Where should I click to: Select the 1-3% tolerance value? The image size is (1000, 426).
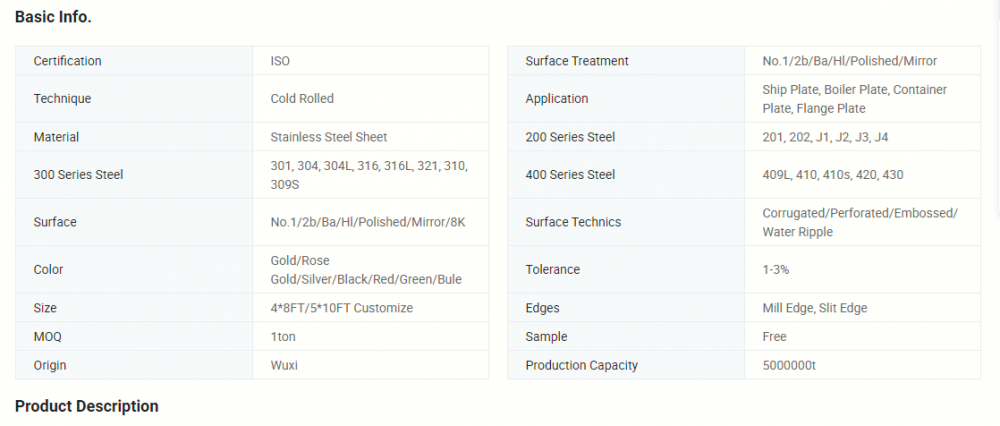776,270
